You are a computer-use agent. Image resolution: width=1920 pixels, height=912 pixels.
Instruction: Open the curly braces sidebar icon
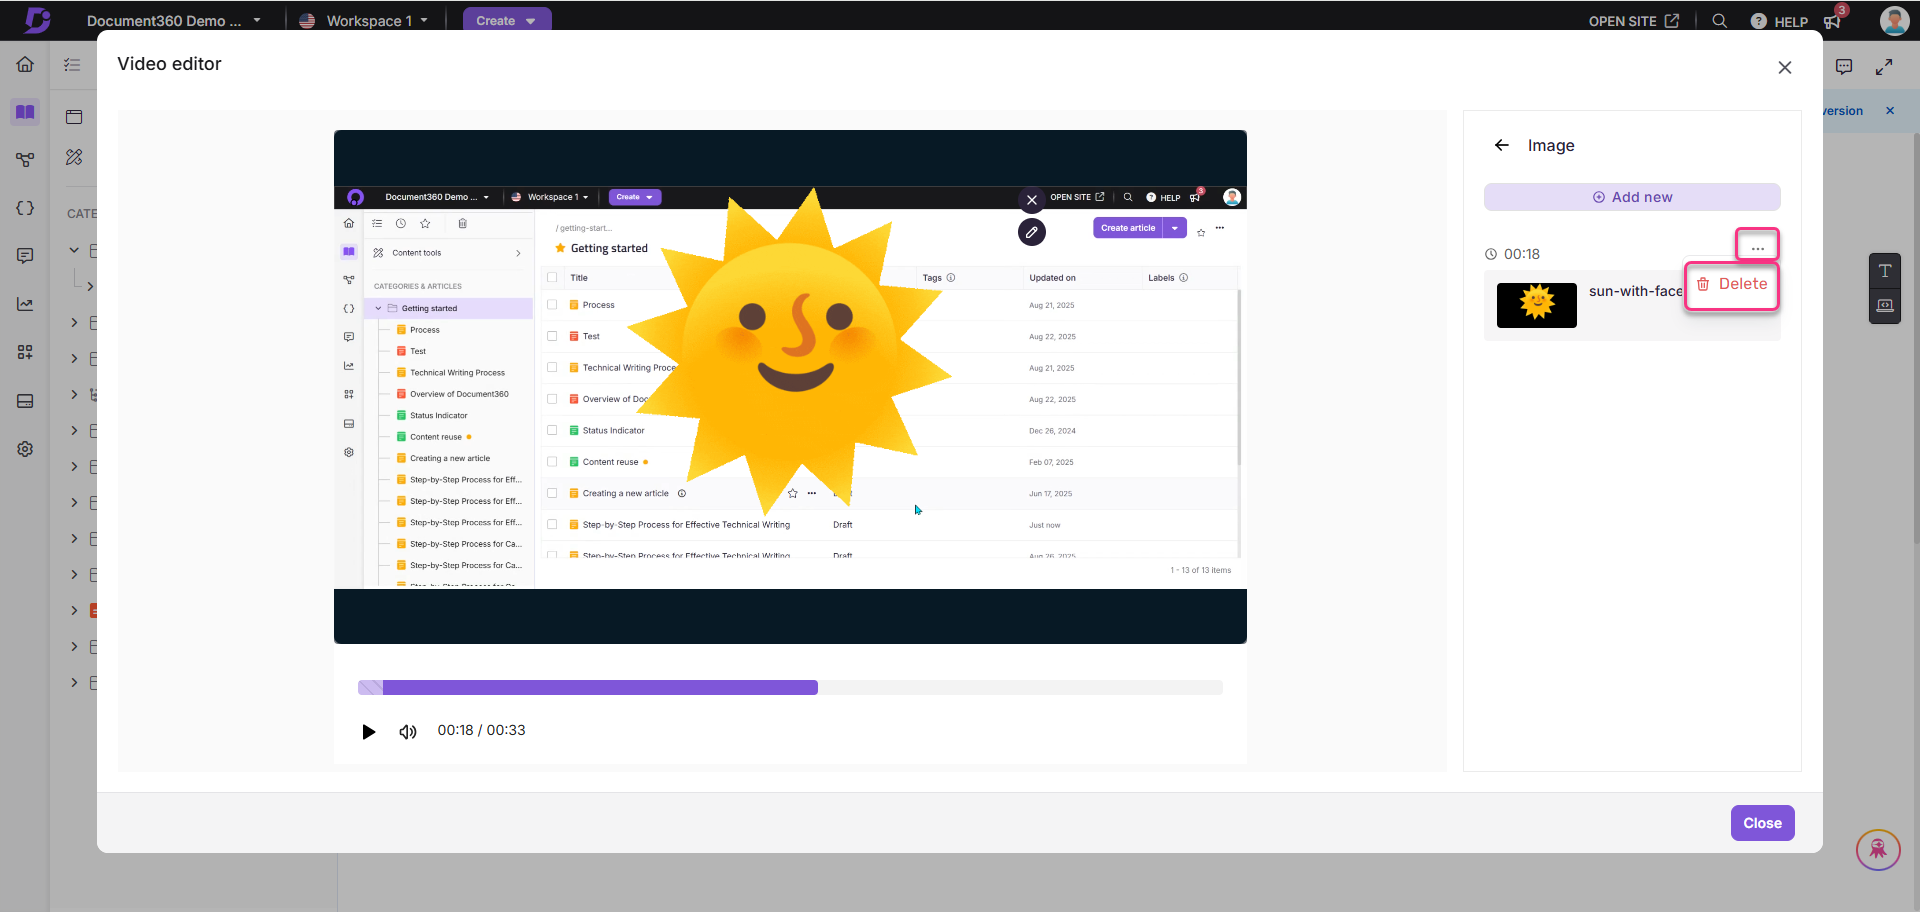click(25, 208)
